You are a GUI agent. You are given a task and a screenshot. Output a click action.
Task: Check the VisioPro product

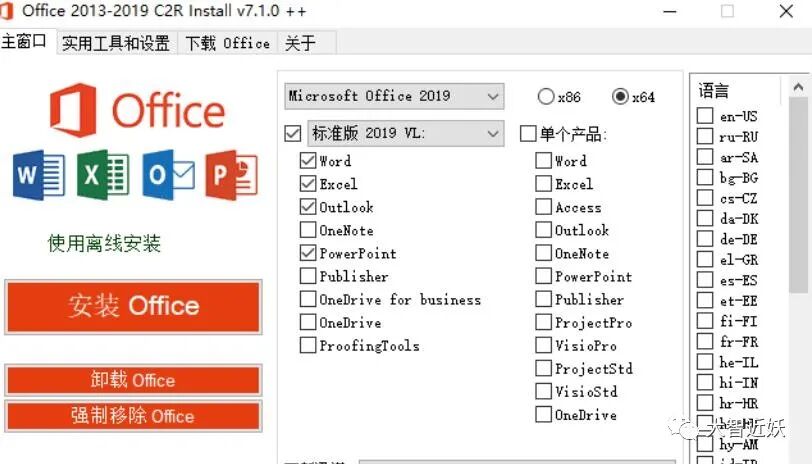tap(543, 345)
